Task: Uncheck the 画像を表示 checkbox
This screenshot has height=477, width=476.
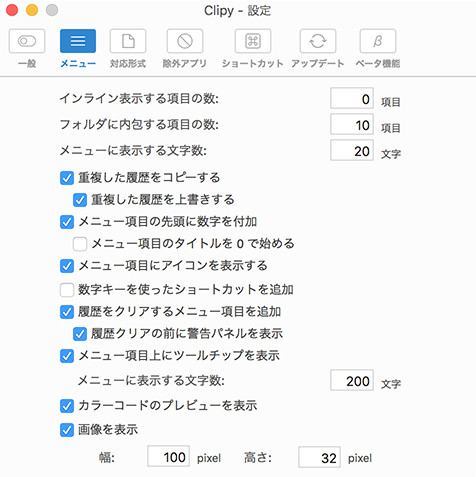Action: coord(67,430)
